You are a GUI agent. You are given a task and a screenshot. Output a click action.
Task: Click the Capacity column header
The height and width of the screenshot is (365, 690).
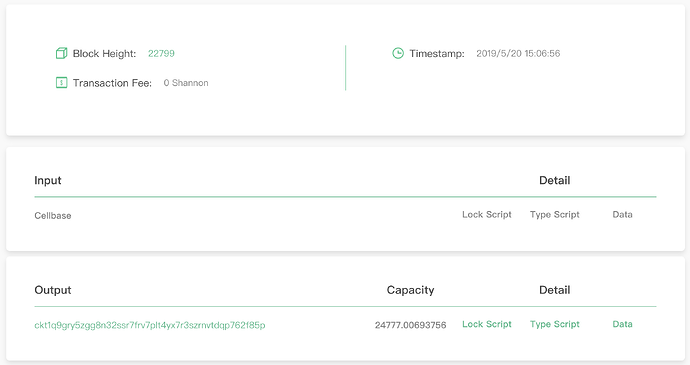(411, 290)
